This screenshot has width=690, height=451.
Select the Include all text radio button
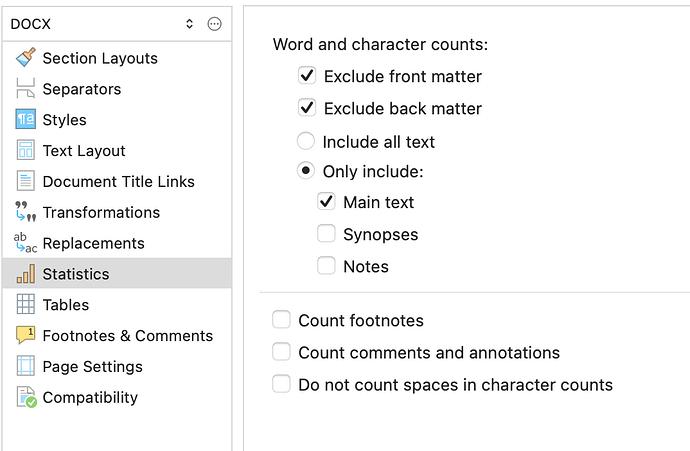tap(306, 141)
